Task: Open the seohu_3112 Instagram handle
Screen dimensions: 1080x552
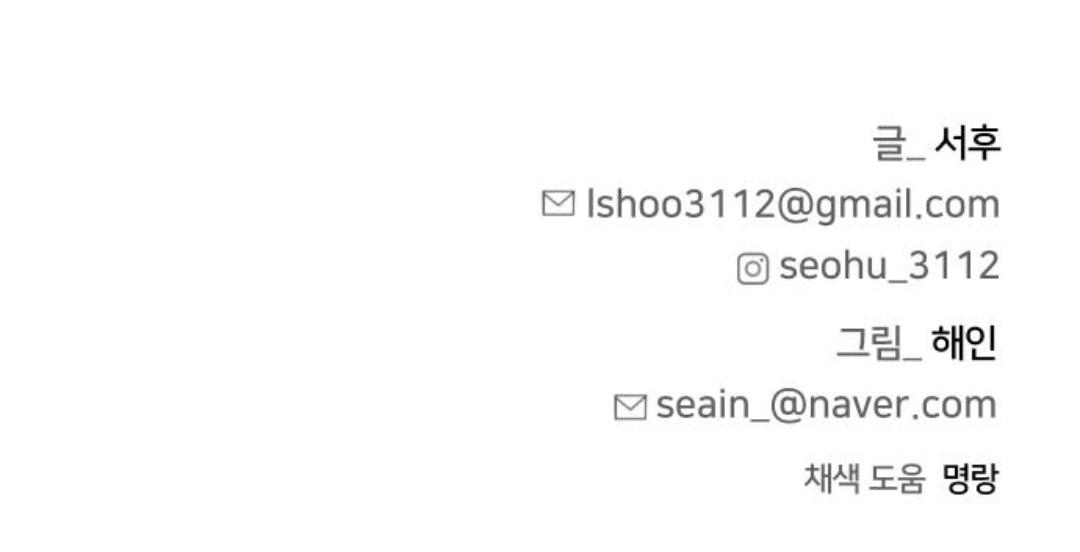Action: tap(889, 266)
